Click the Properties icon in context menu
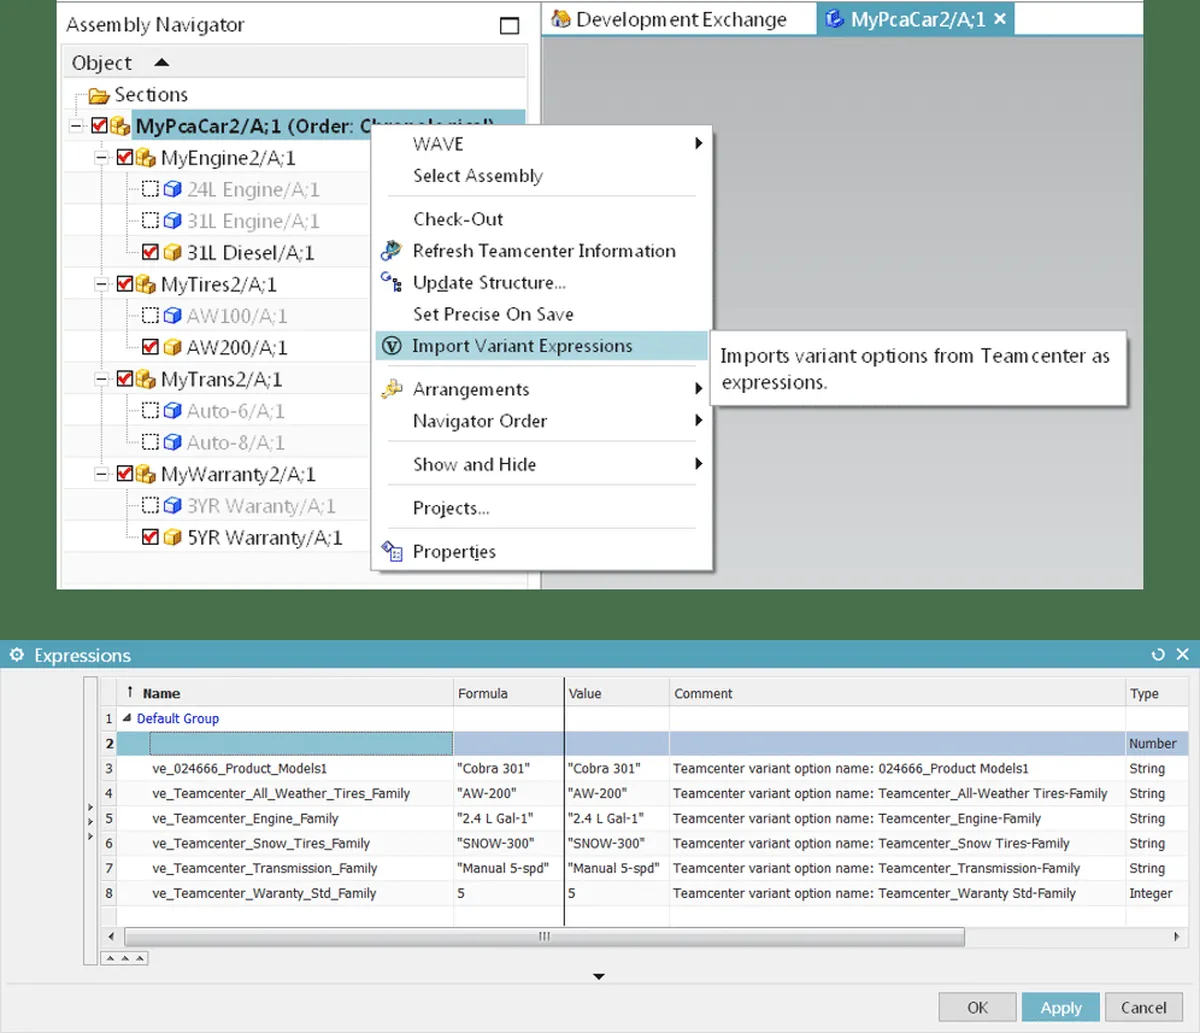This screenshot has width=1200, height=1033. coord(392,551)
